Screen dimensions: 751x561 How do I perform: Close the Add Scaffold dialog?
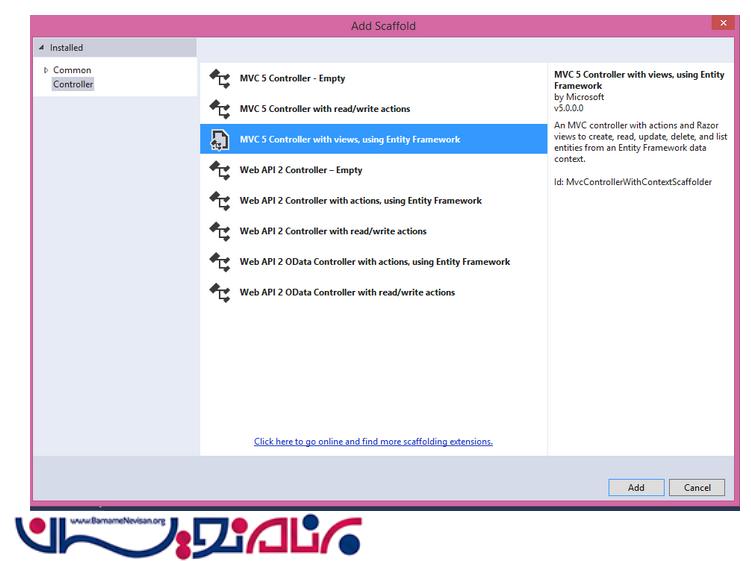(723, 23)
